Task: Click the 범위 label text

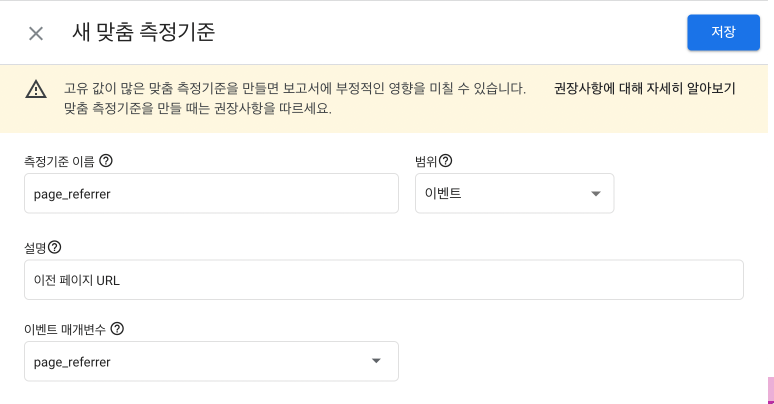Action: (426, 162)
